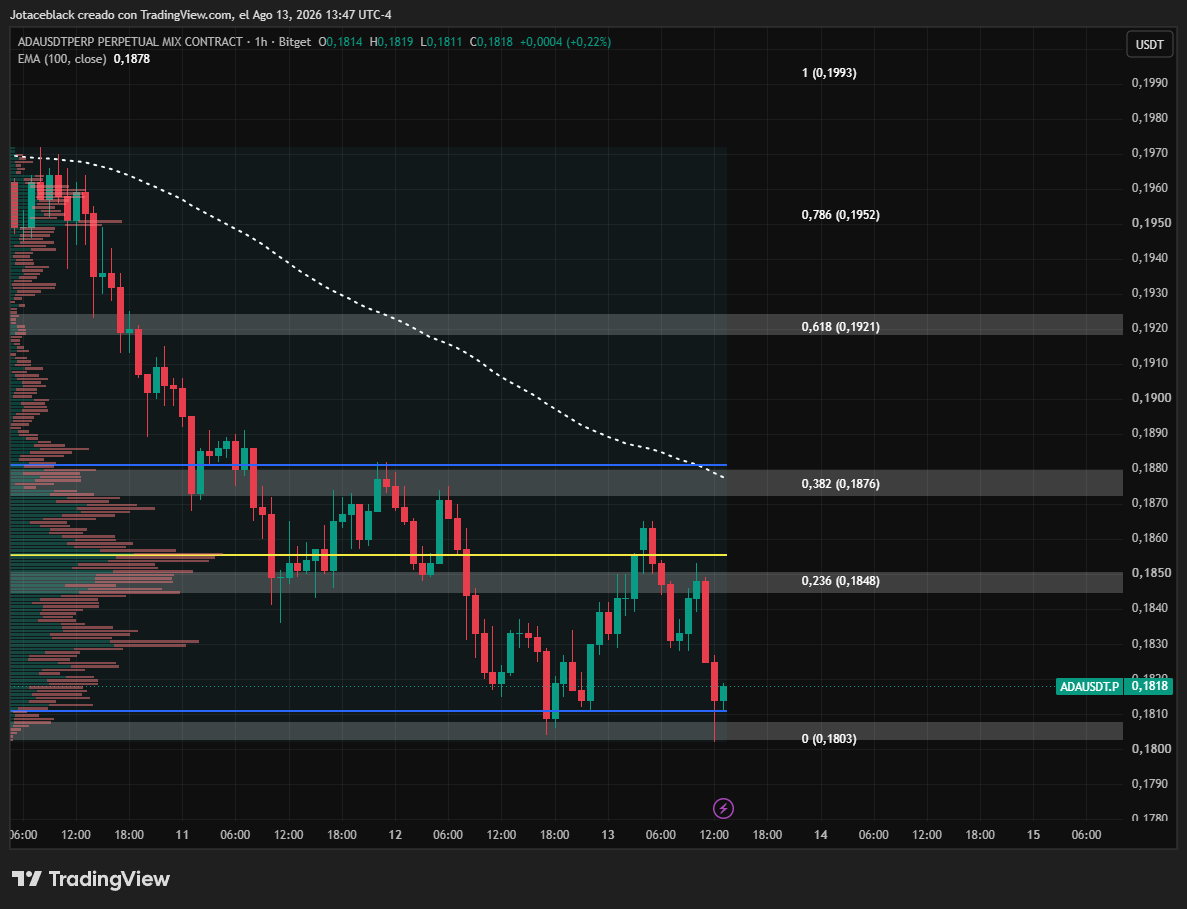Click the 0,1950 price axis label
The image size is (1187, 909).
1149,223
